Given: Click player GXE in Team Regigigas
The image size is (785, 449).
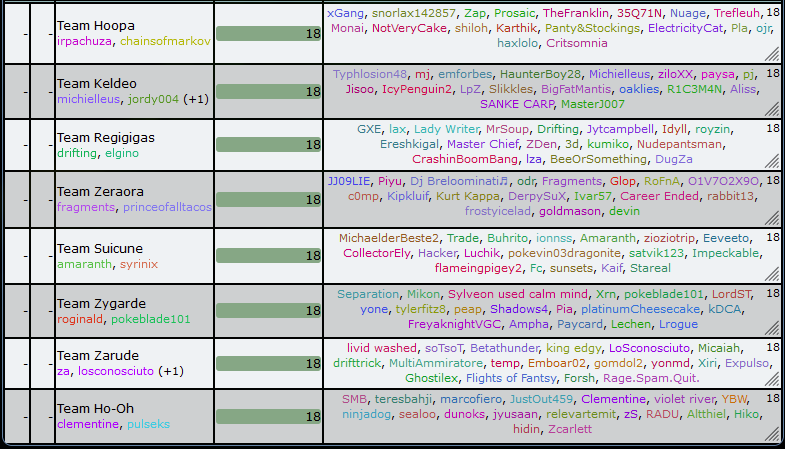Looking at the screenshot, I should pyautogui.click(x=369, y=129).
